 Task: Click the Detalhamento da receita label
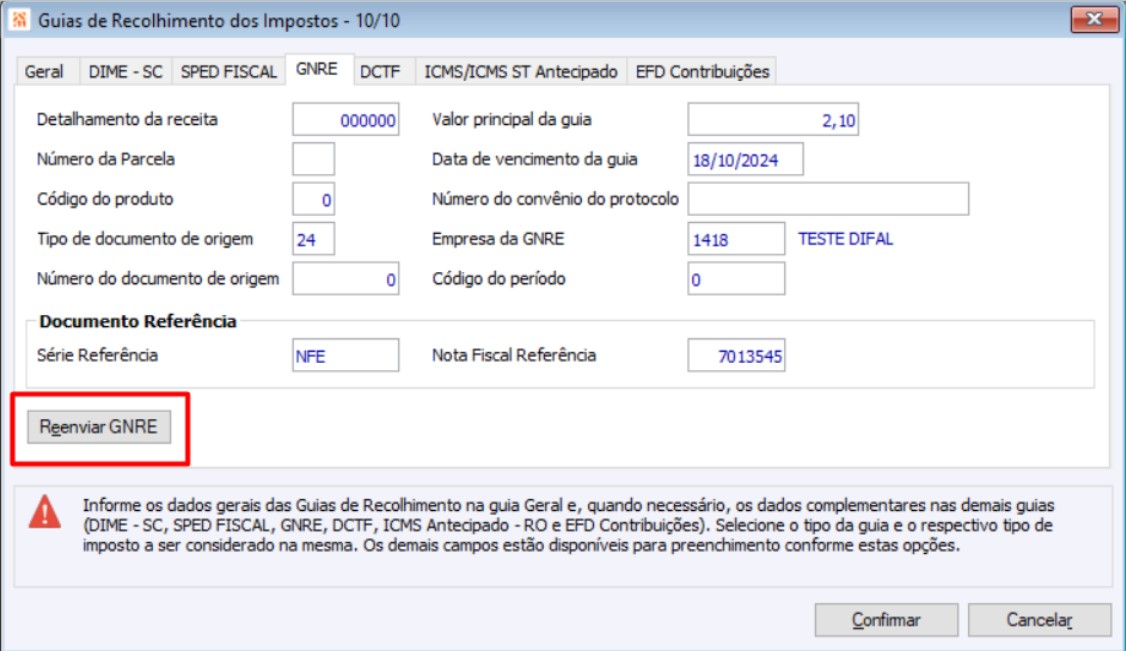pyautogui.click(x=127, y=119)
